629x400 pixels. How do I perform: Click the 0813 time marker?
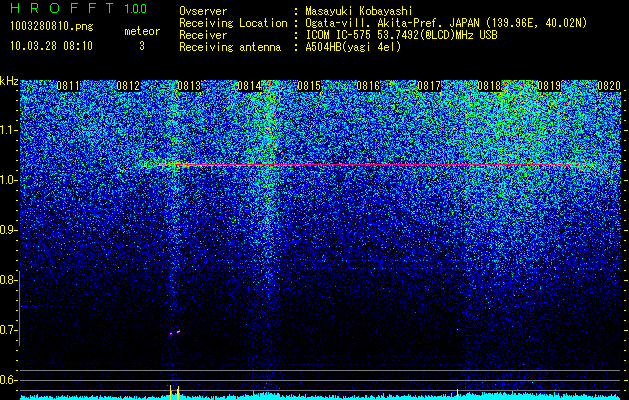click(x=189, y=86)
